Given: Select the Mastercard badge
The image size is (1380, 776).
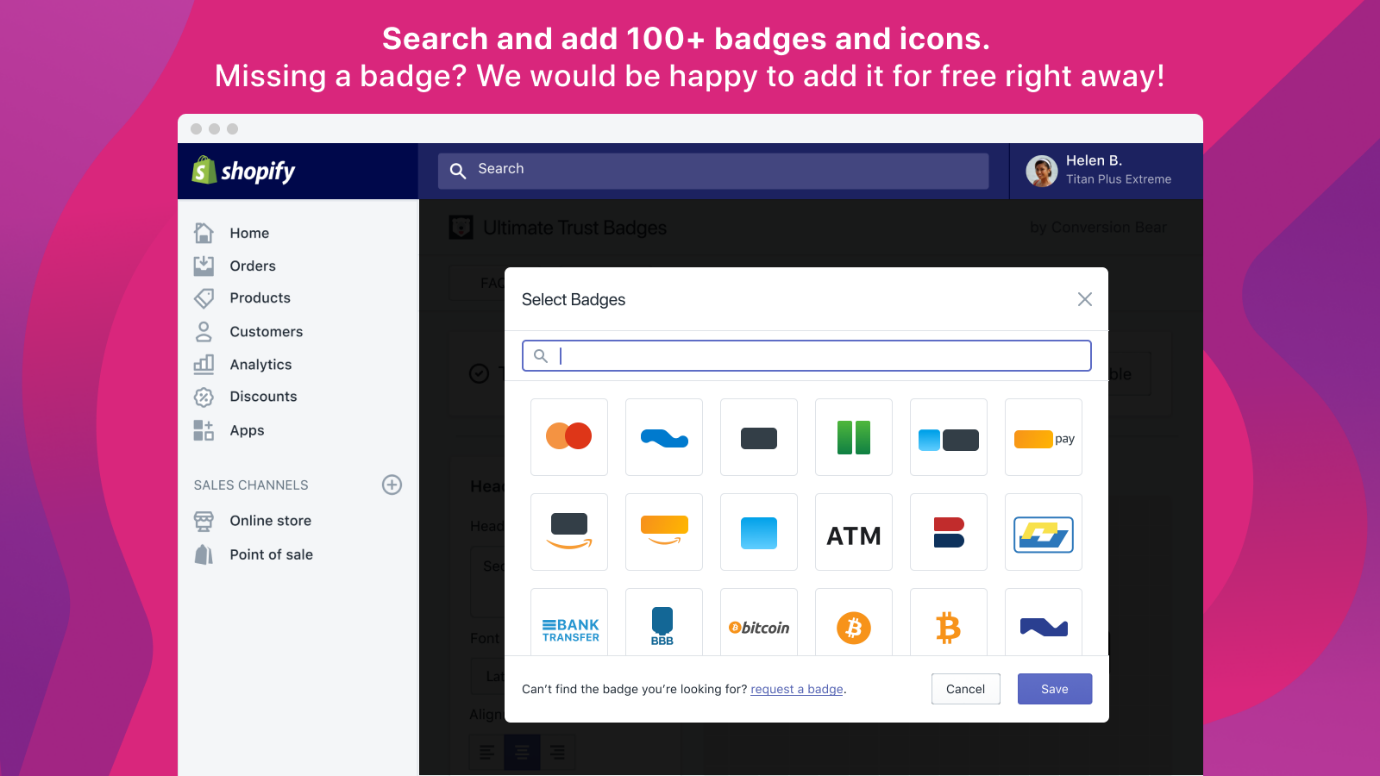Looking at the screenshot, I should (569, 437).
